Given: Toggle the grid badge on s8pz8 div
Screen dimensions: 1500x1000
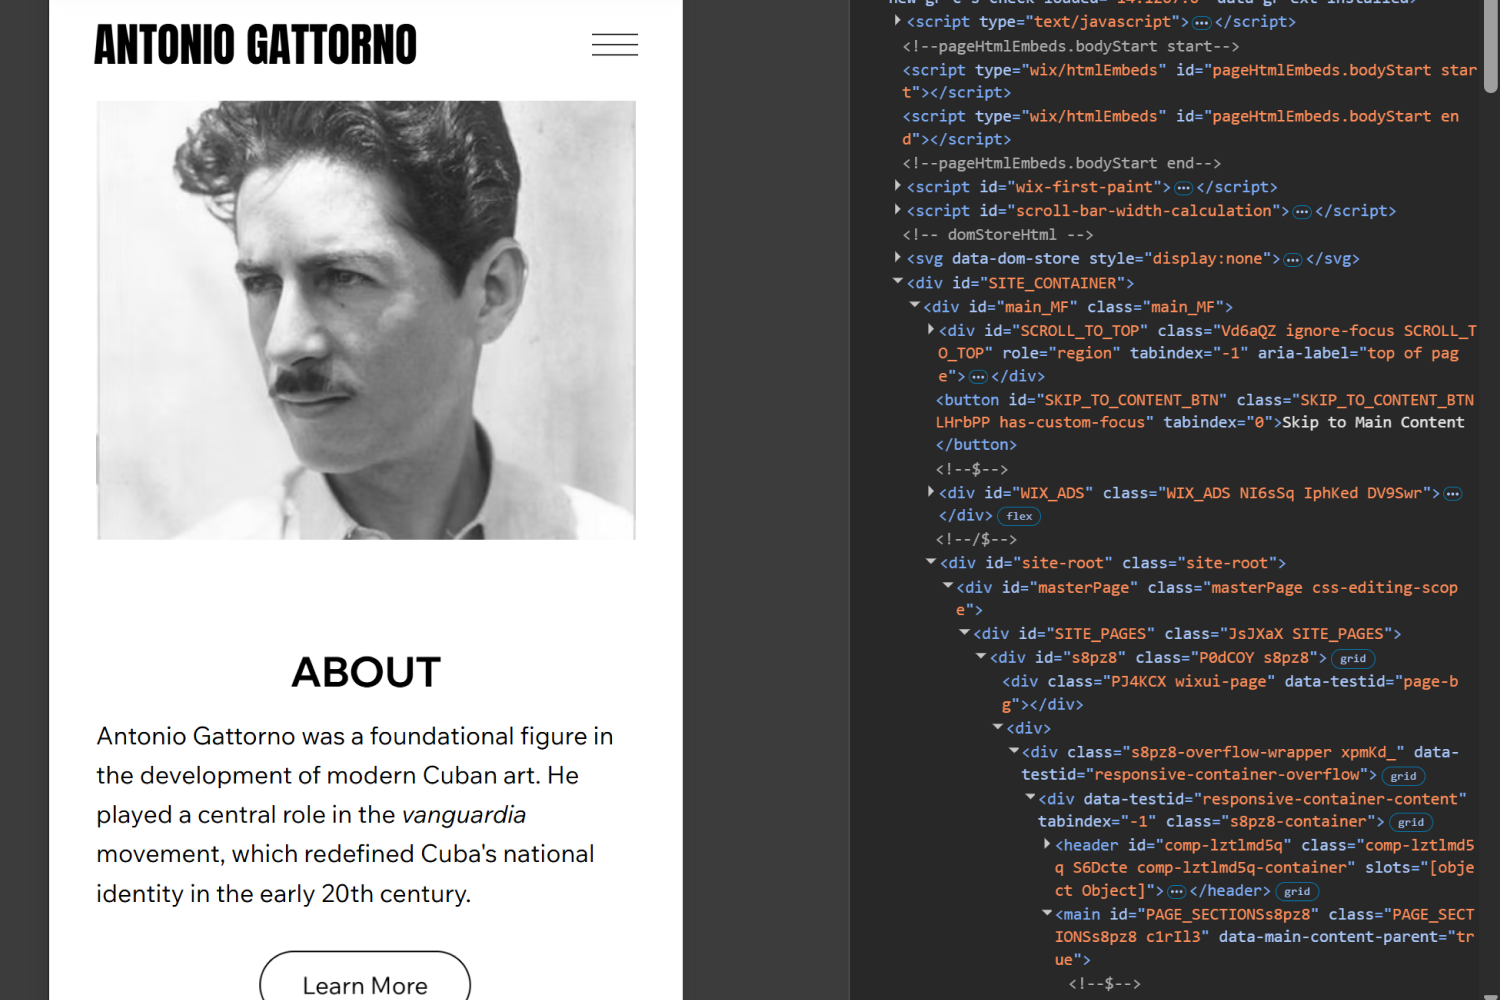Looking at the screenshot, I should point(1353,658).
